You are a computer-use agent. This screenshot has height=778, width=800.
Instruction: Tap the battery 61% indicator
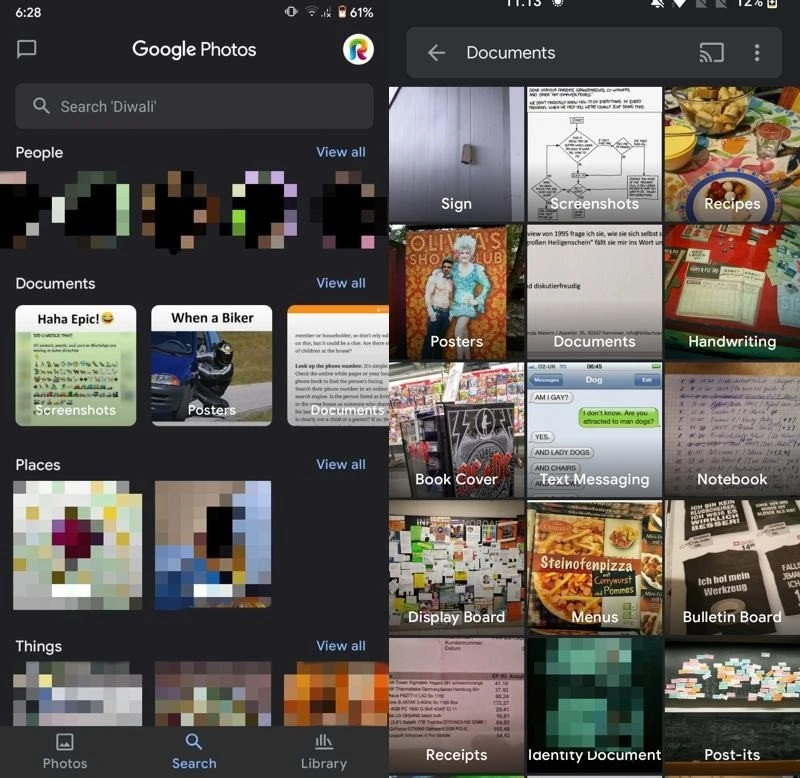point(356,12)
